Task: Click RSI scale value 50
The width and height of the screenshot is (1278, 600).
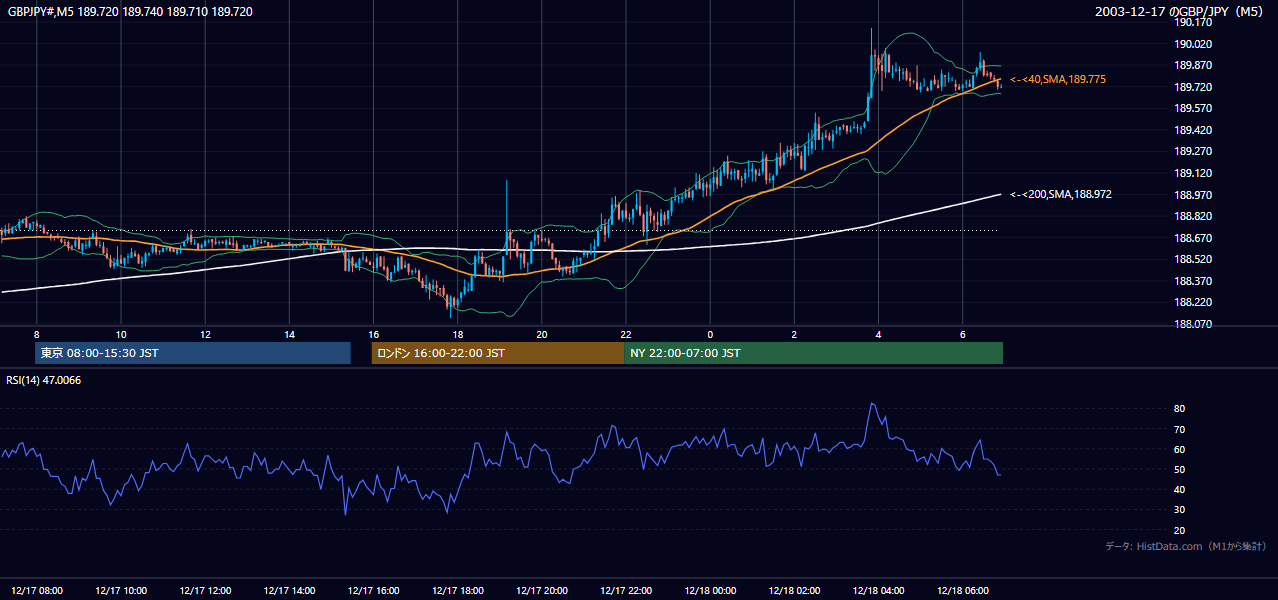Action: click(x=1180, y=469)
